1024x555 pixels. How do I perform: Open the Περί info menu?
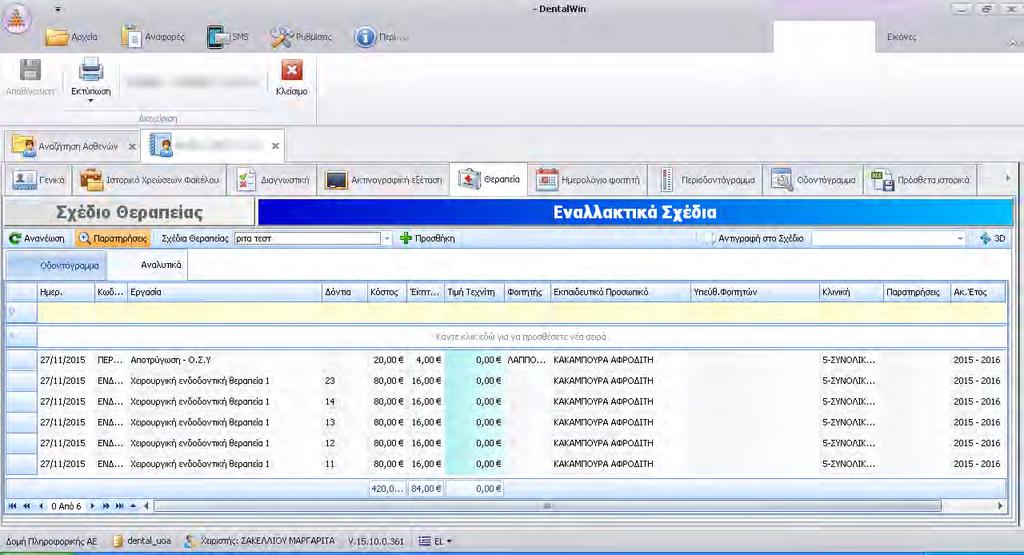[382, 37]
